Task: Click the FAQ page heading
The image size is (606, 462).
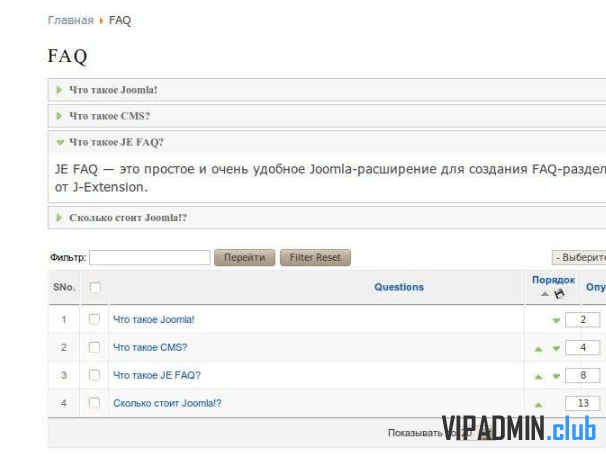Action: [x=68, y=56]
